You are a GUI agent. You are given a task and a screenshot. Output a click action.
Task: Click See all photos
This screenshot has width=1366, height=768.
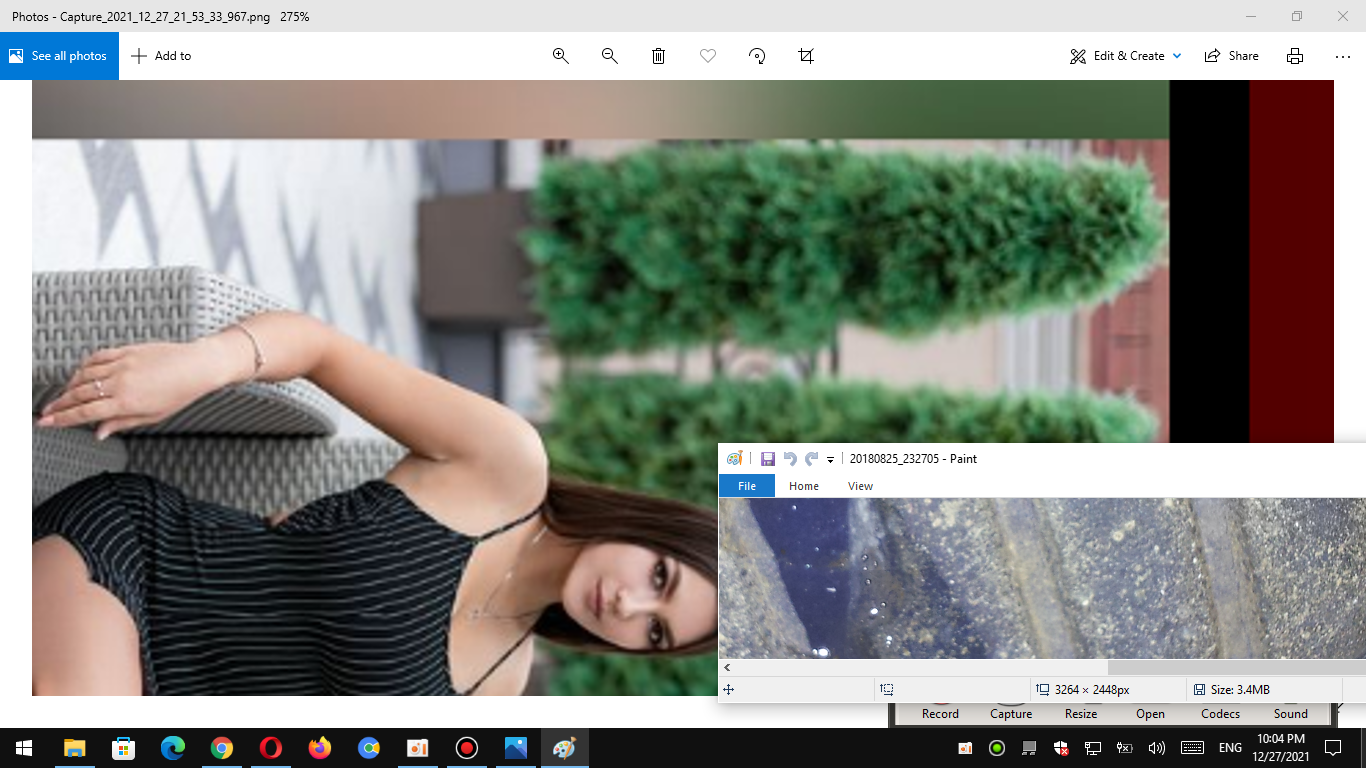(x=59, y=56)
